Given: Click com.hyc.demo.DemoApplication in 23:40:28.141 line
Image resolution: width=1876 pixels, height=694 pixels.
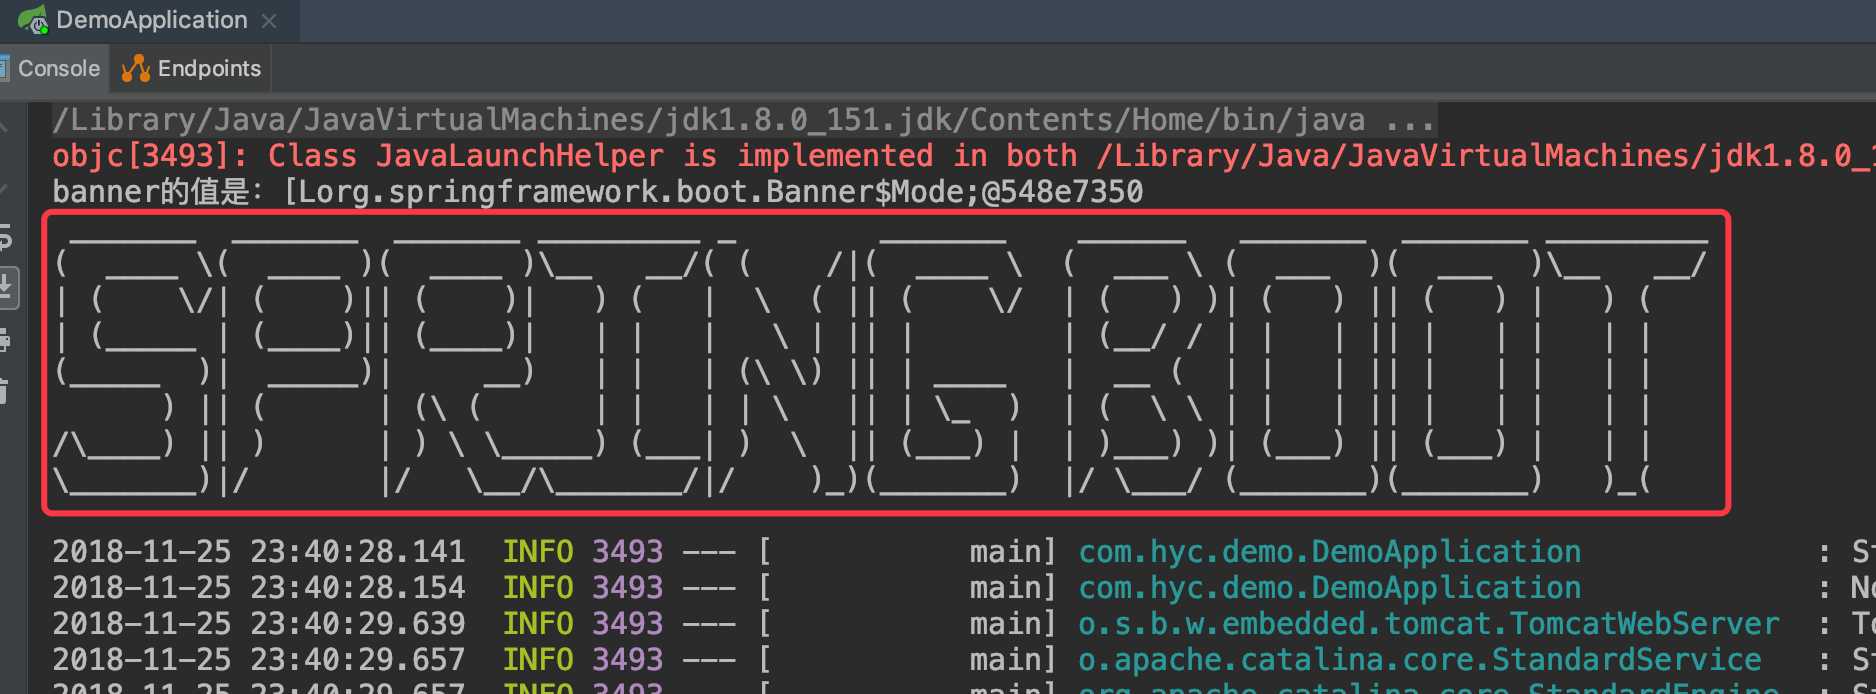Looking at the screenshot, I should click(1330, 552).
